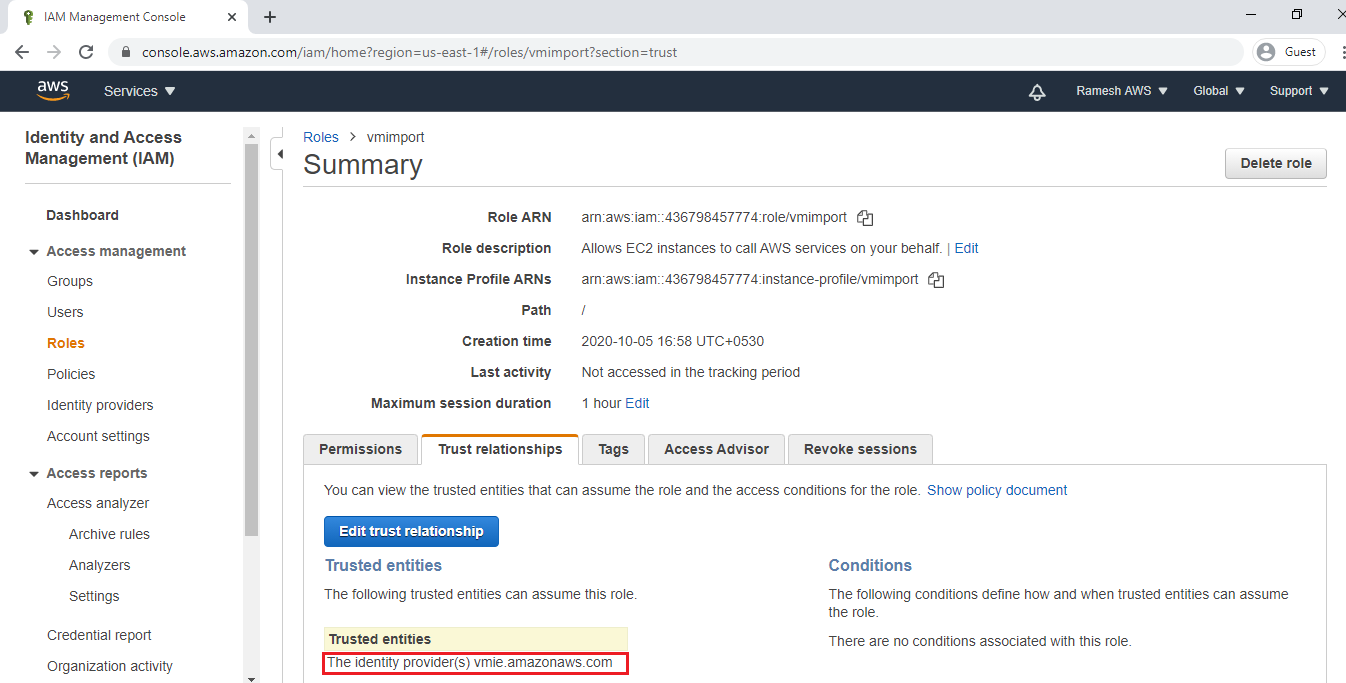View site info via padlock icon
The image size is (1346, 683).
point(125,52)
